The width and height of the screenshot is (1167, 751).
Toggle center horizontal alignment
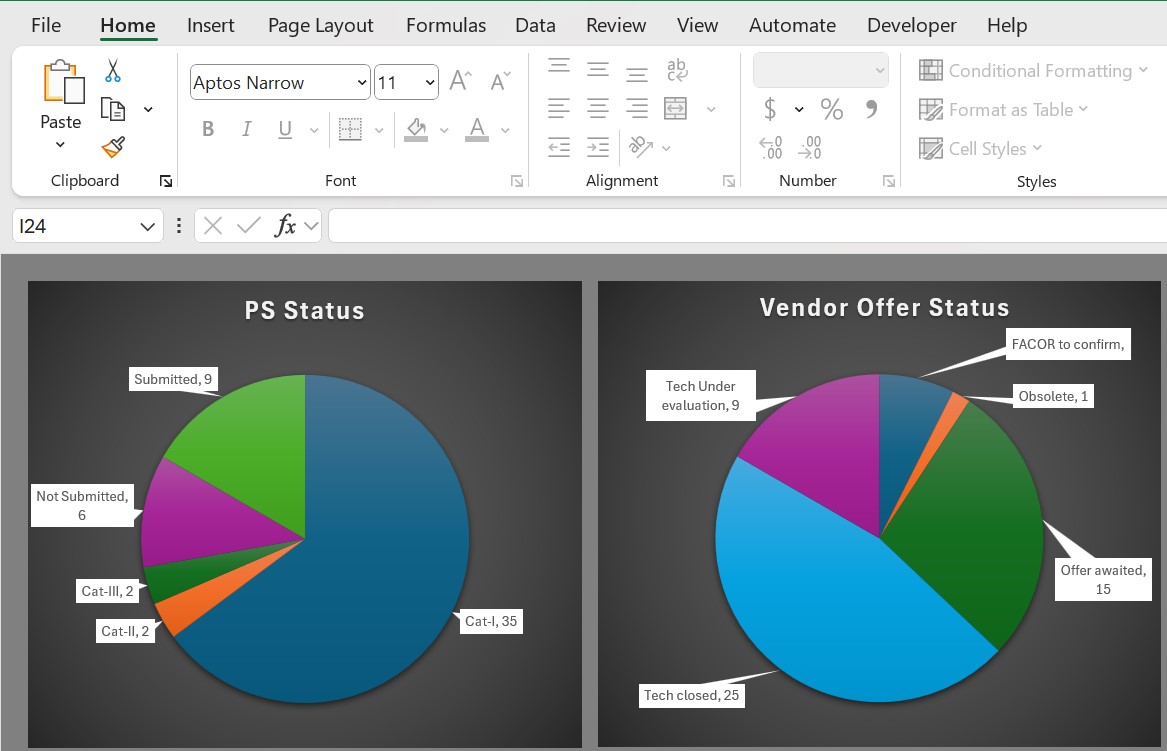(x=598, y=108)
